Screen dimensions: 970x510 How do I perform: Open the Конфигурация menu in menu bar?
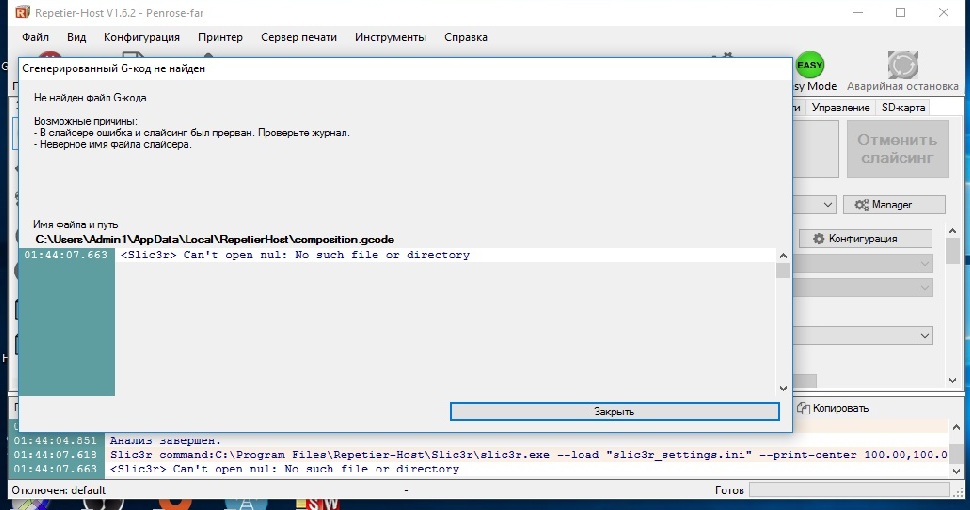click(142, 37)
